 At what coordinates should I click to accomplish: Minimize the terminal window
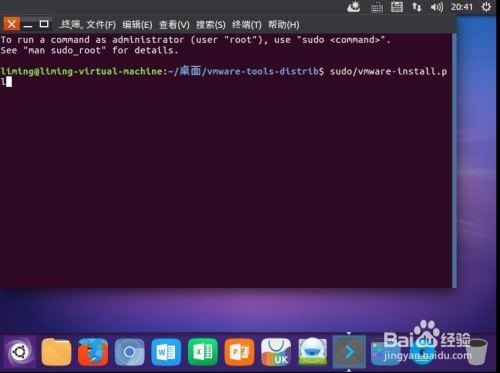coord(28,25)
